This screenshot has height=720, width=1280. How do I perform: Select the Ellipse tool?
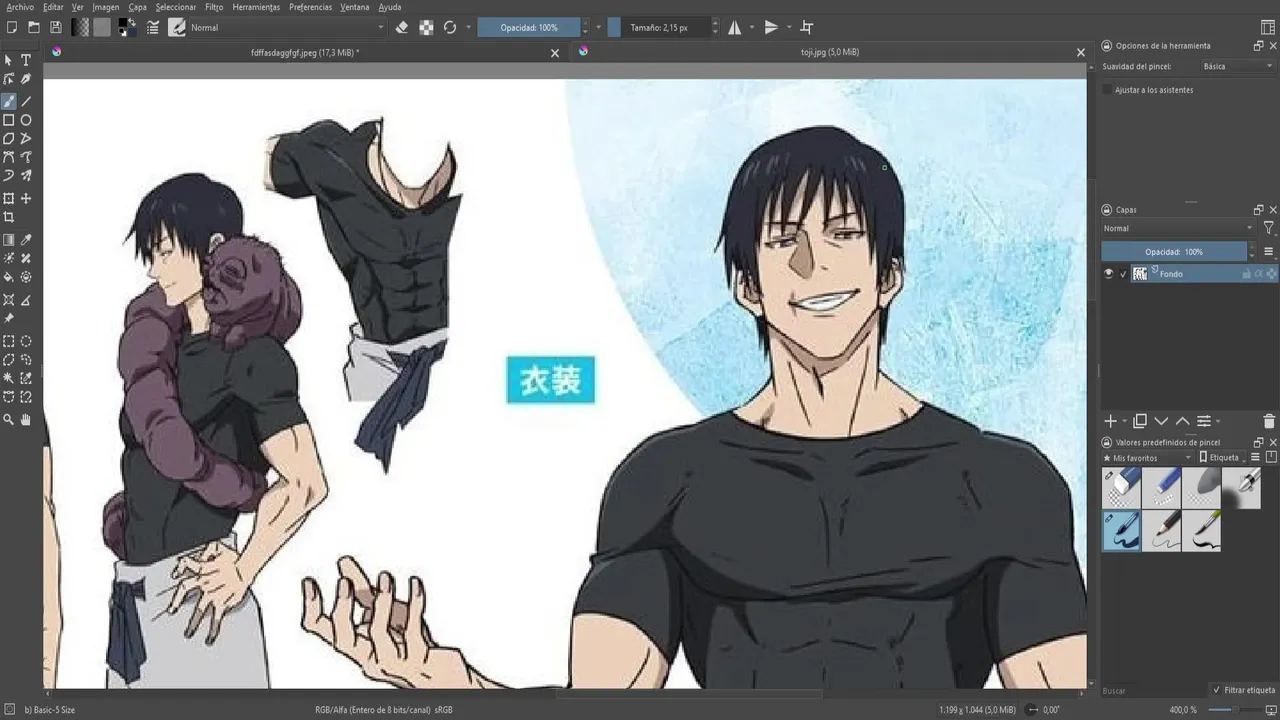(26, 120)
